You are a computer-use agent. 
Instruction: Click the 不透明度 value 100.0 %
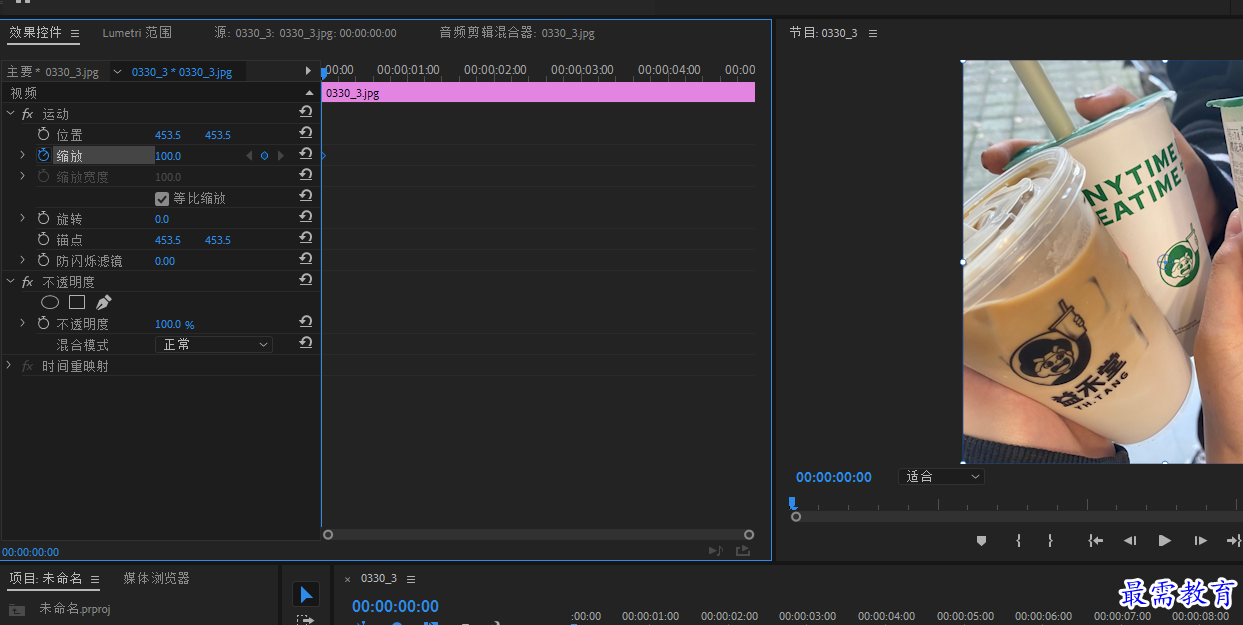click(175, 324)
